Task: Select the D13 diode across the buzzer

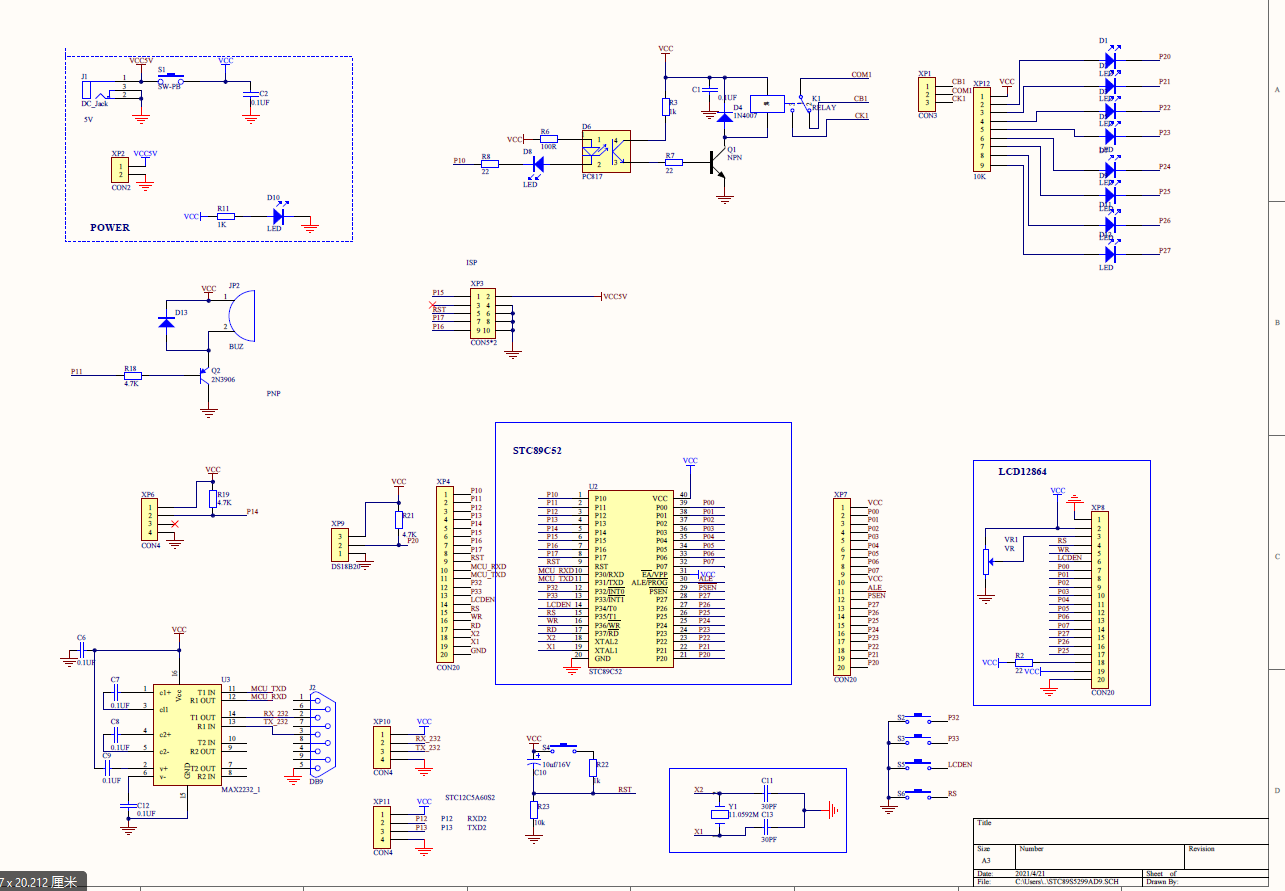Action: pyautogui.click(x=167, y=323)
